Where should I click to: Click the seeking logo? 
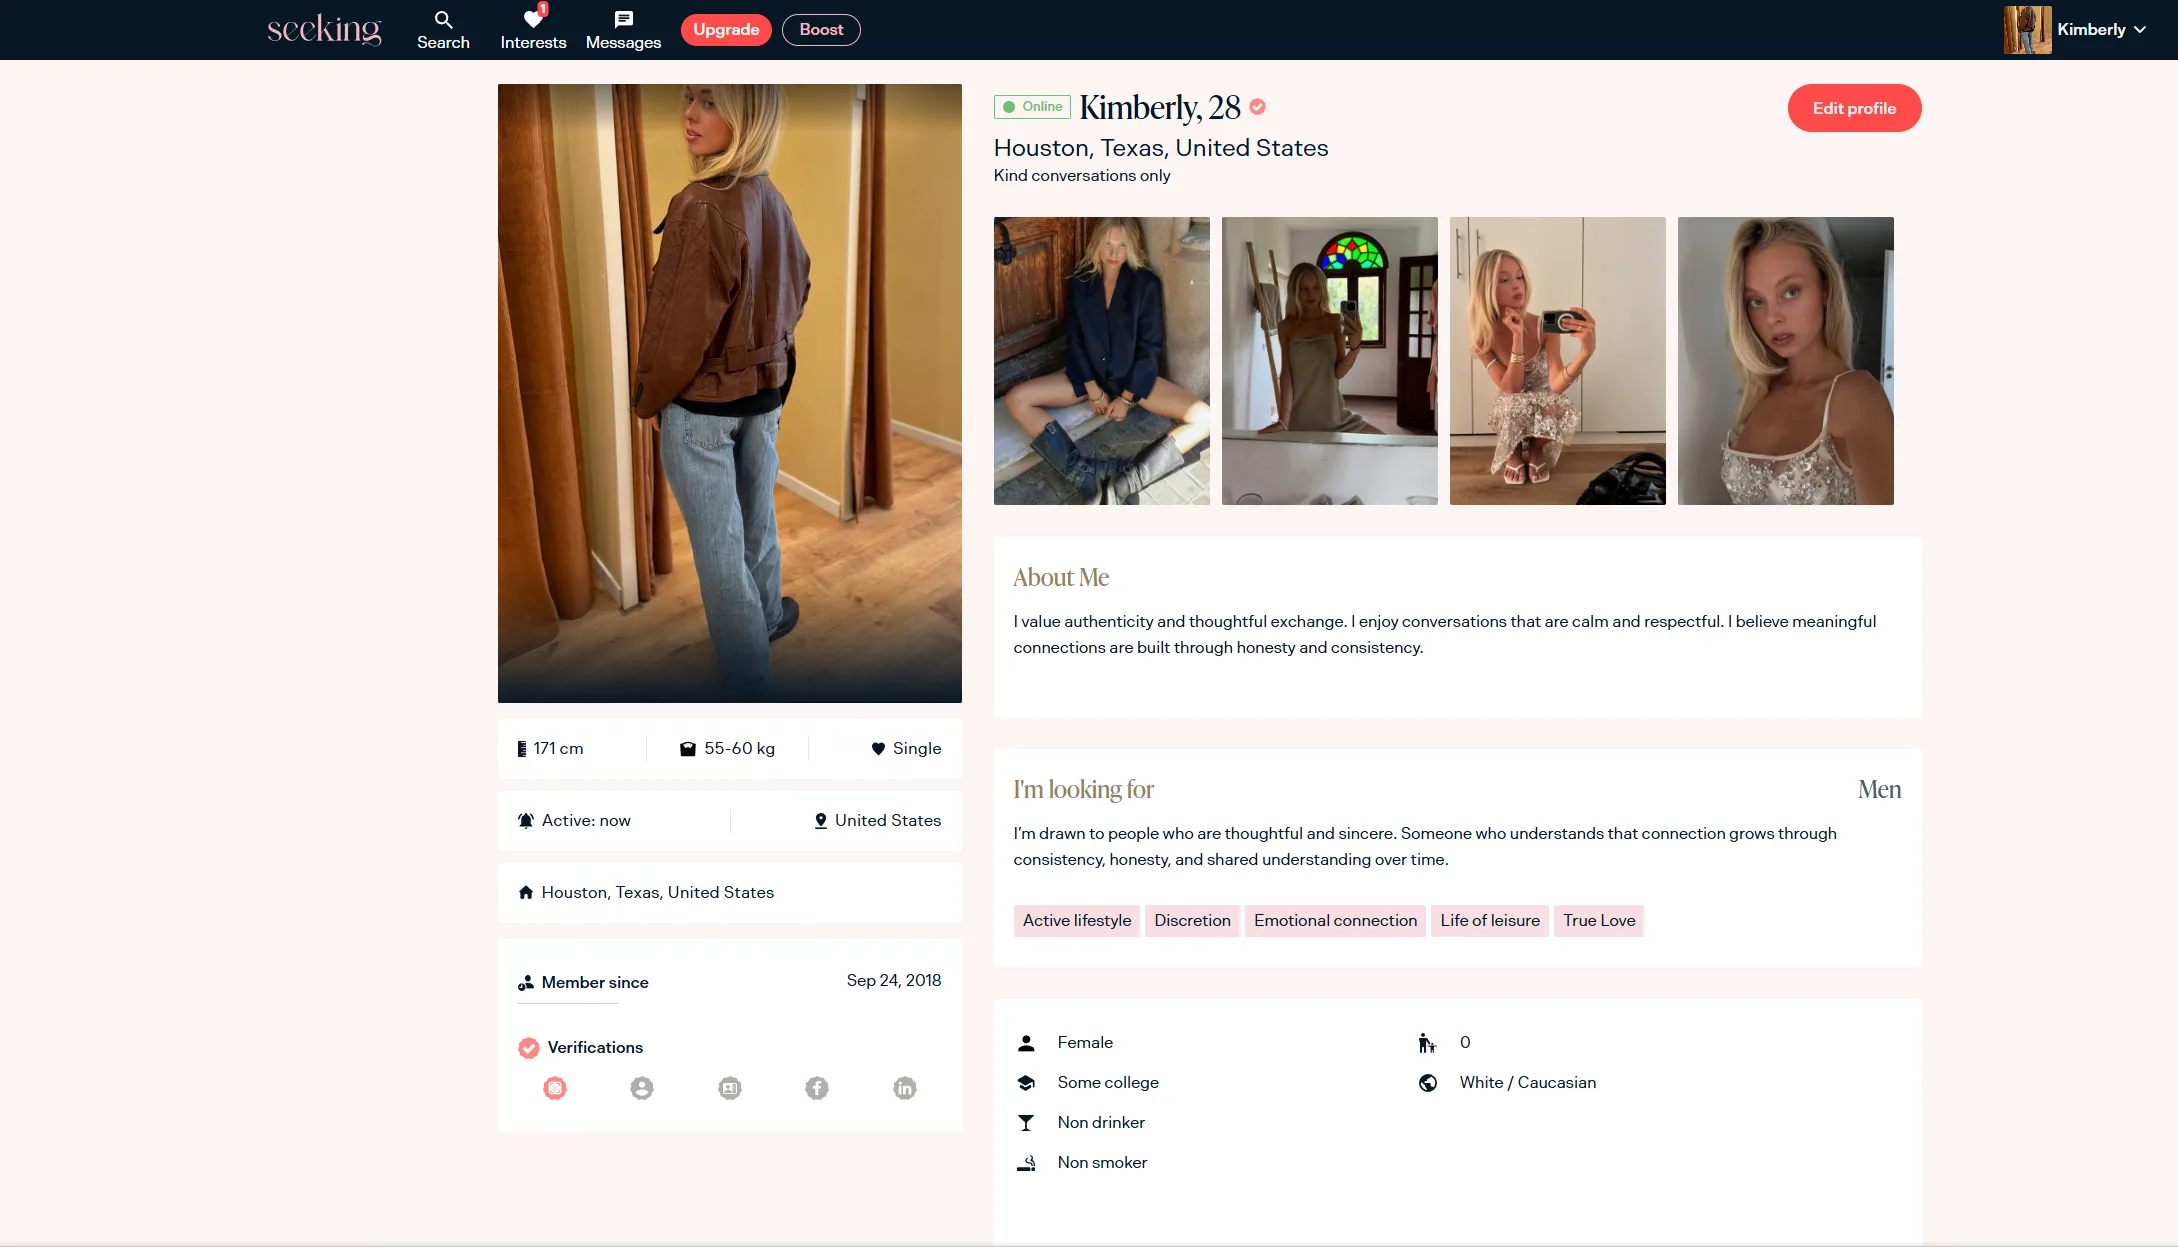(324, 29)
